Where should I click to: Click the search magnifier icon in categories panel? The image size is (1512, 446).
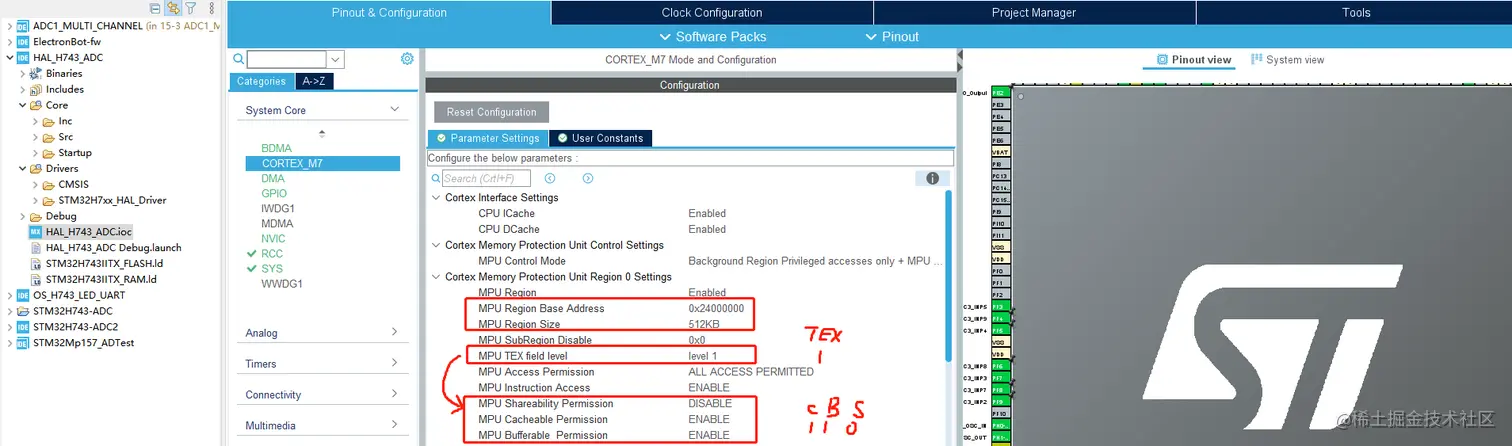(x=239, y=59)
